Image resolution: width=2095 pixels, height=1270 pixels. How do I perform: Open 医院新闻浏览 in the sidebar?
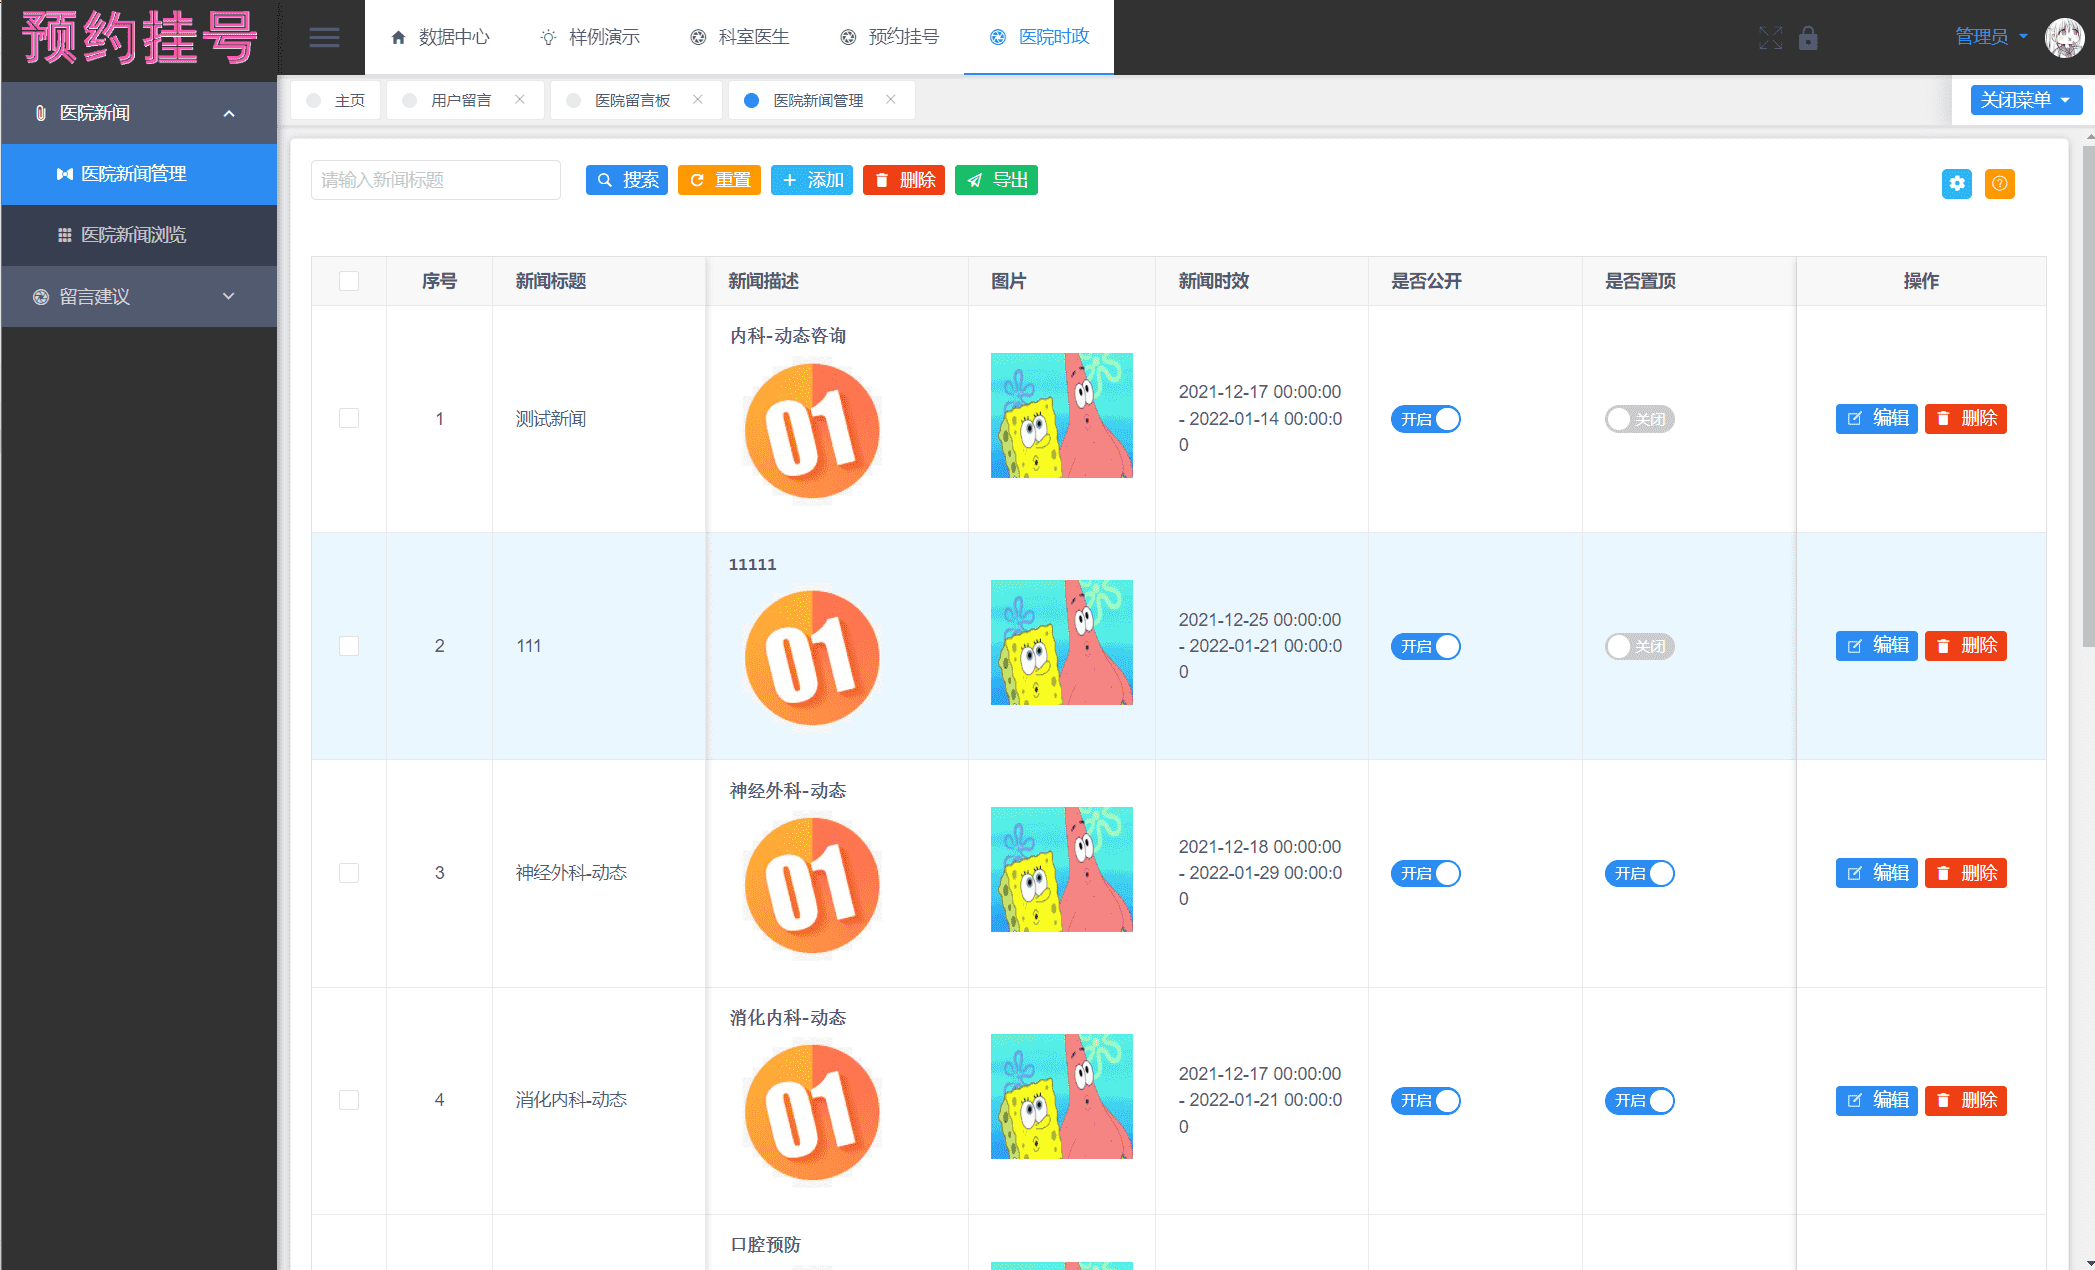coord(133,235)
